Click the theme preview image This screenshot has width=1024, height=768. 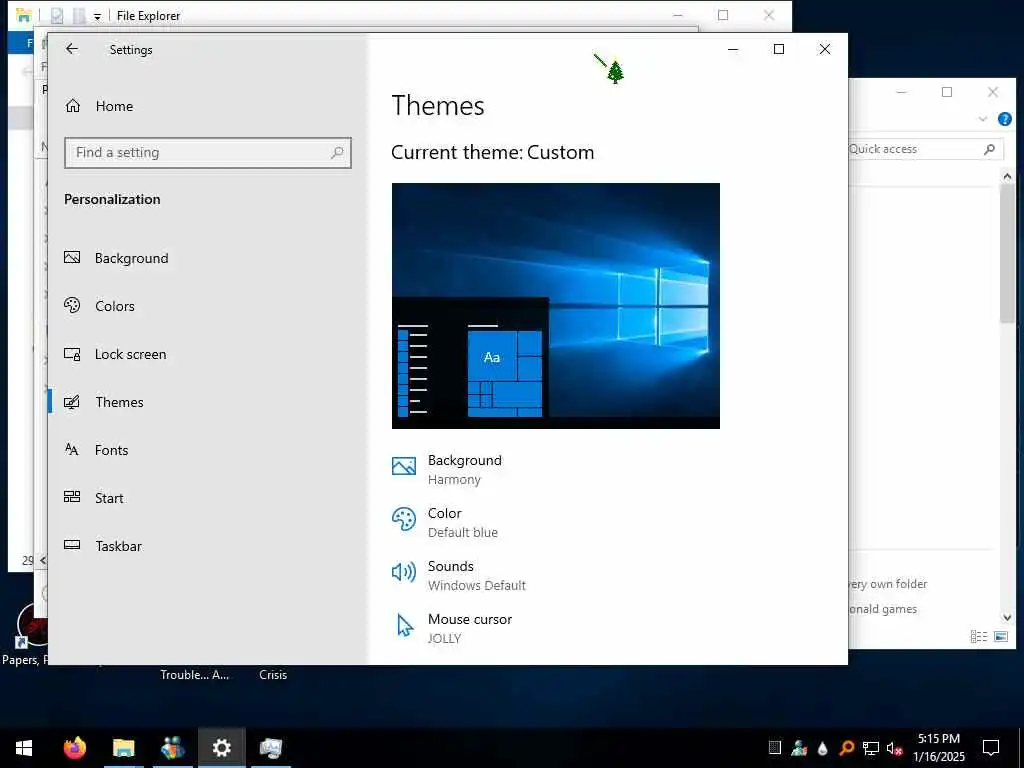(x=556, y=306)
